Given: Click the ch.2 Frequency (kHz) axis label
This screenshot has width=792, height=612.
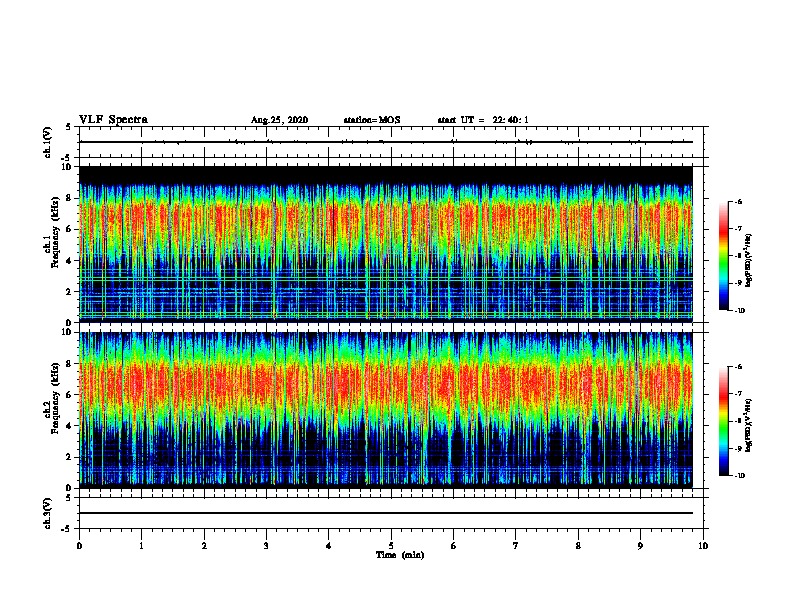Looking at the screenshot, I should pyautogui.click(x=51, y=398).
